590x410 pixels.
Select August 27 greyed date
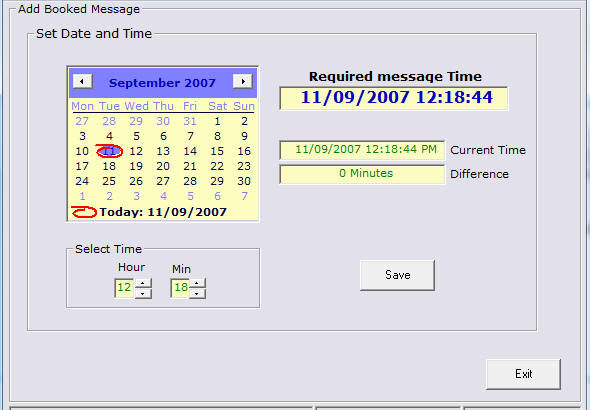click(x=82, y=121)
